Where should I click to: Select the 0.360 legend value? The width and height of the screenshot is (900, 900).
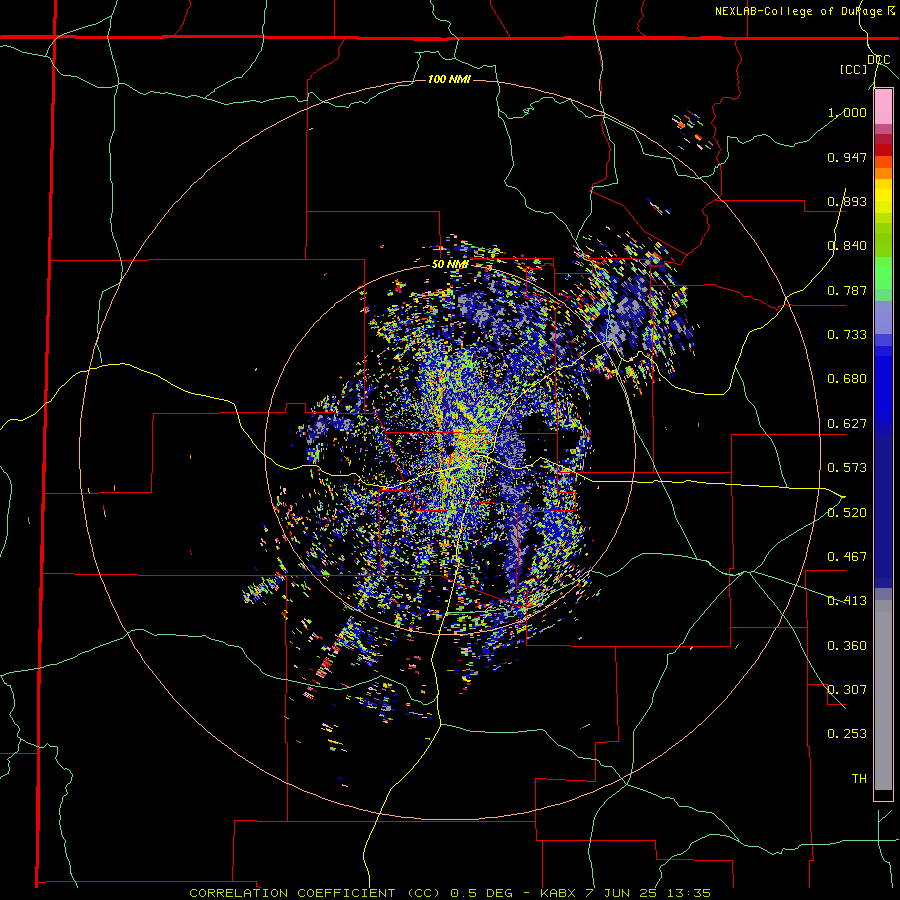[847, 646]
